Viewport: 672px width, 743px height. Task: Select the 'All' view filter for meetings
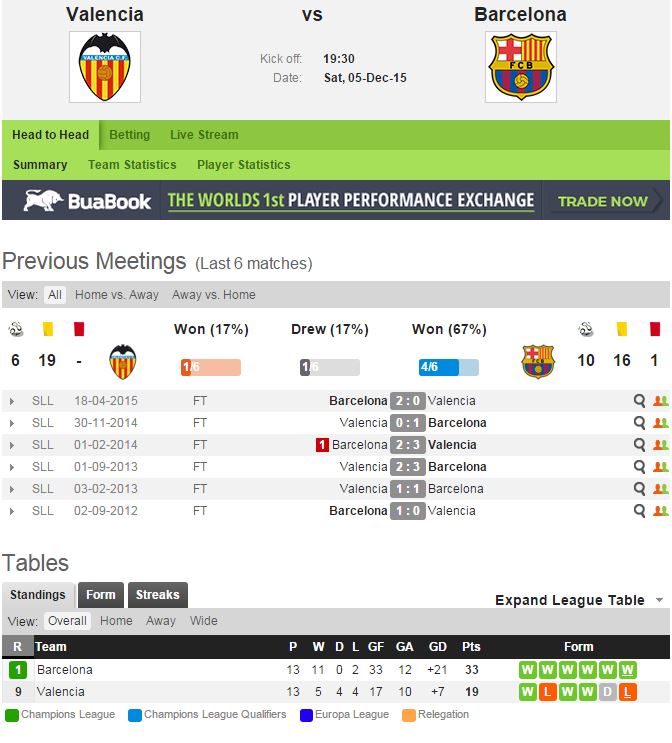click(x=55, y=295)
